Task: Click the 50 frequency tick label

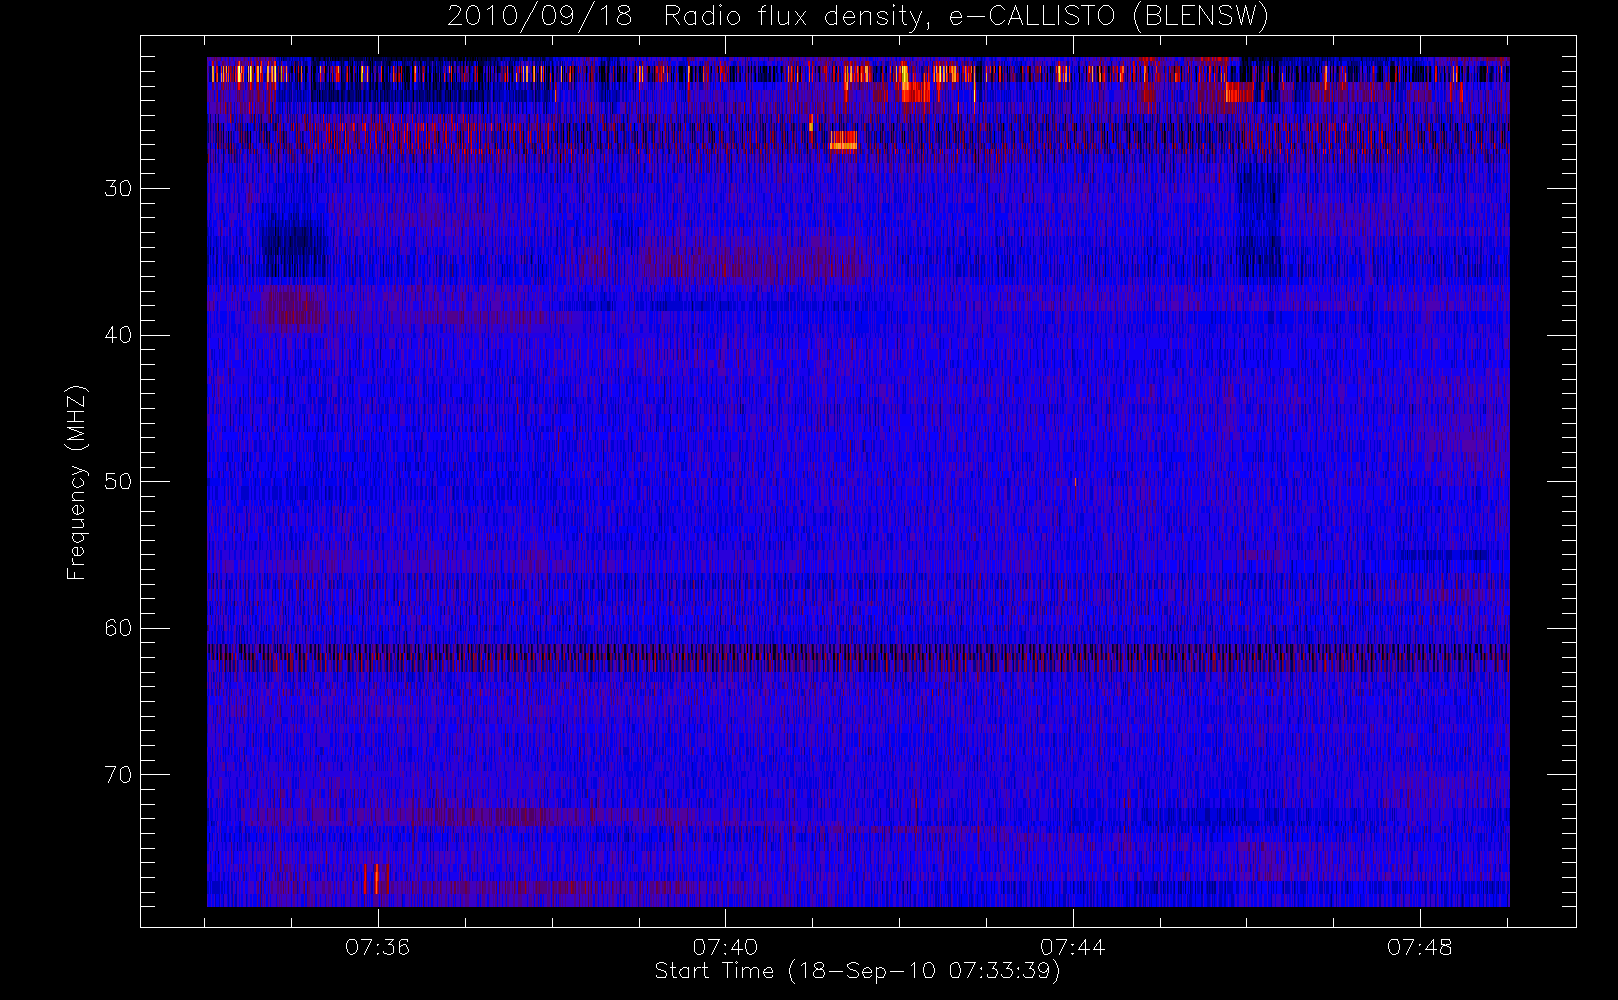Action: (x=118, y=481)
